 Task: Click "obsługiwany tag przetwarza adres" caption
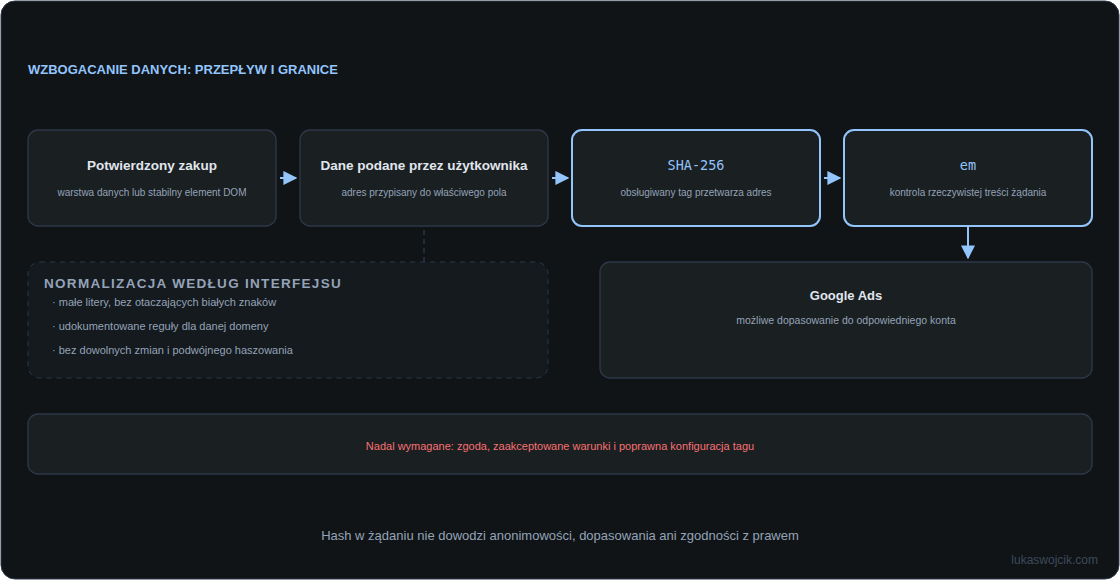pos(696,192)
